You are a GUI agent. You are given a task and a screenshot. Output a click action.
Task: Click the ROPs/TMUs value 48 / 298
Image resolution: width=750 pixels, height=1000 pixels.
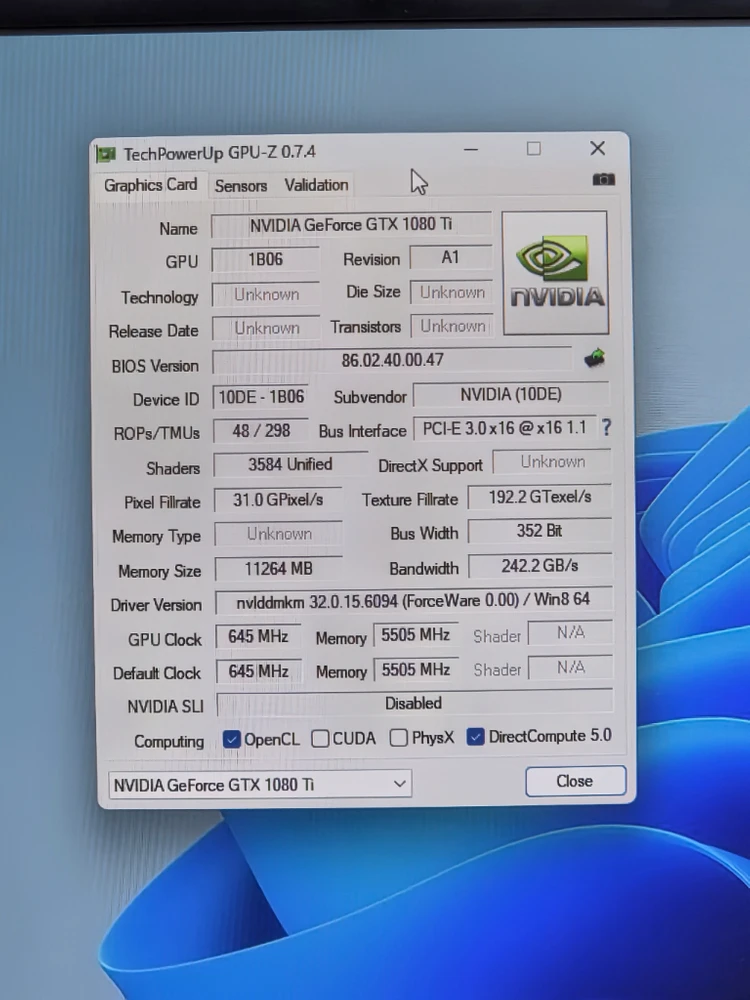[261, 430]
